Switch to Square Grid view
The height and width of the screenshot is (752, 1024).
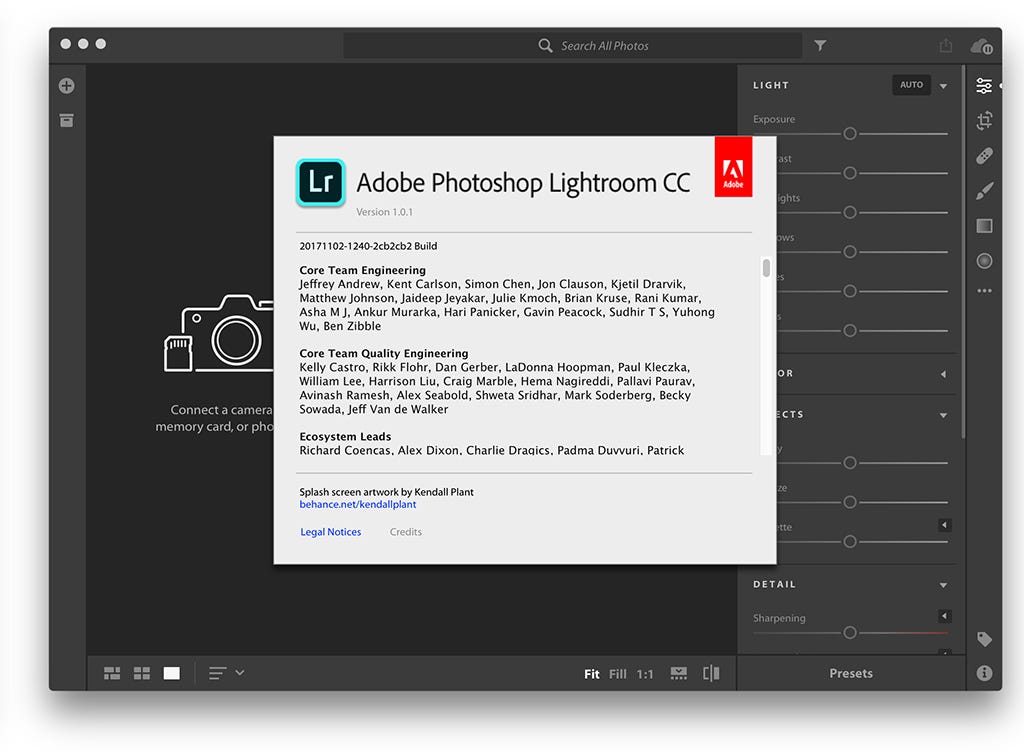pyautogui.click(x=142, y=673)
